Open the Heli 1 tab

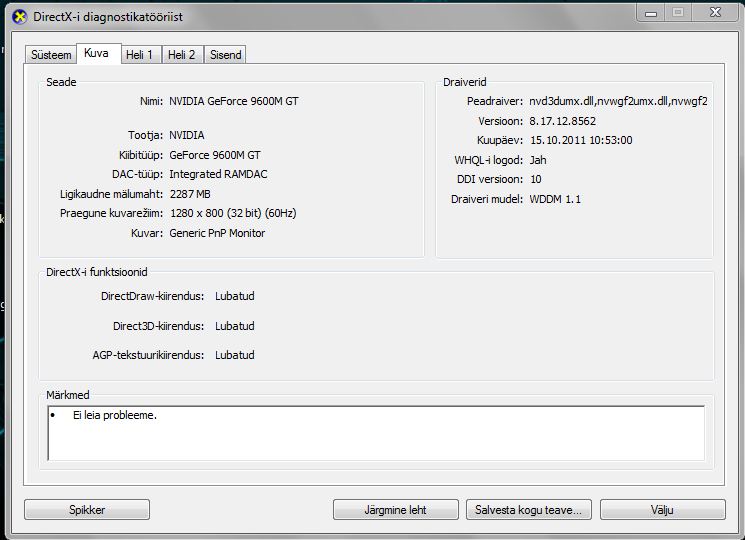(141, 55)
